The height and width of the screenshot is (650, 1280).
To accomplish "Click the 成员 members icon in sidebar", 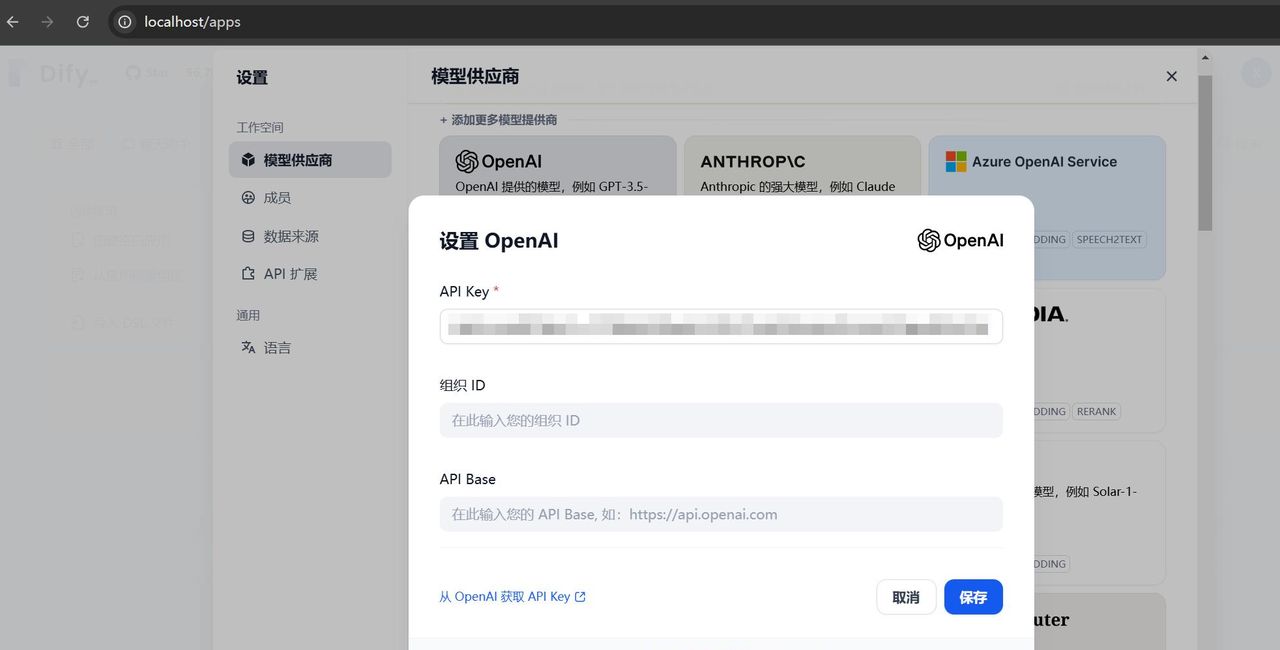I will [x=248, y=197].
